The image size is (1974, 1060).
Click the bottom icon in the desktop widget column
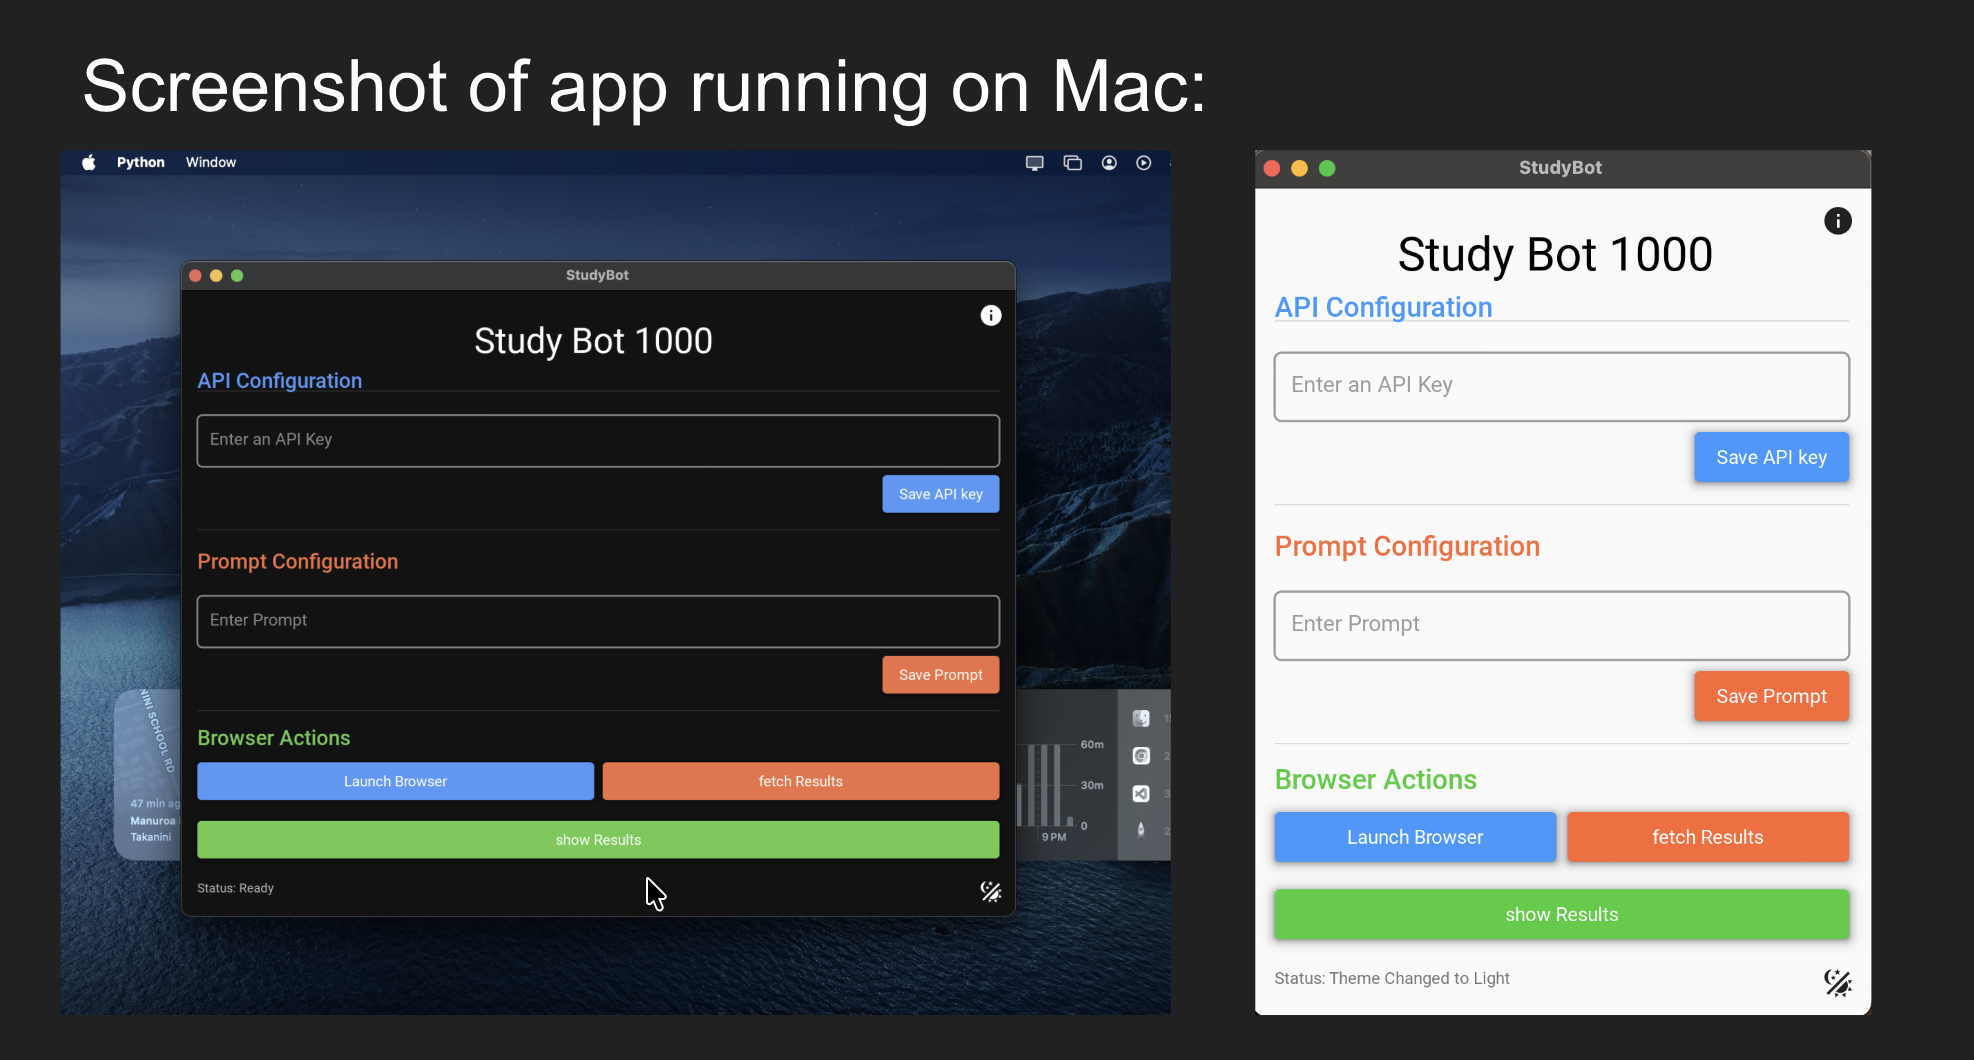point(1141,829)
